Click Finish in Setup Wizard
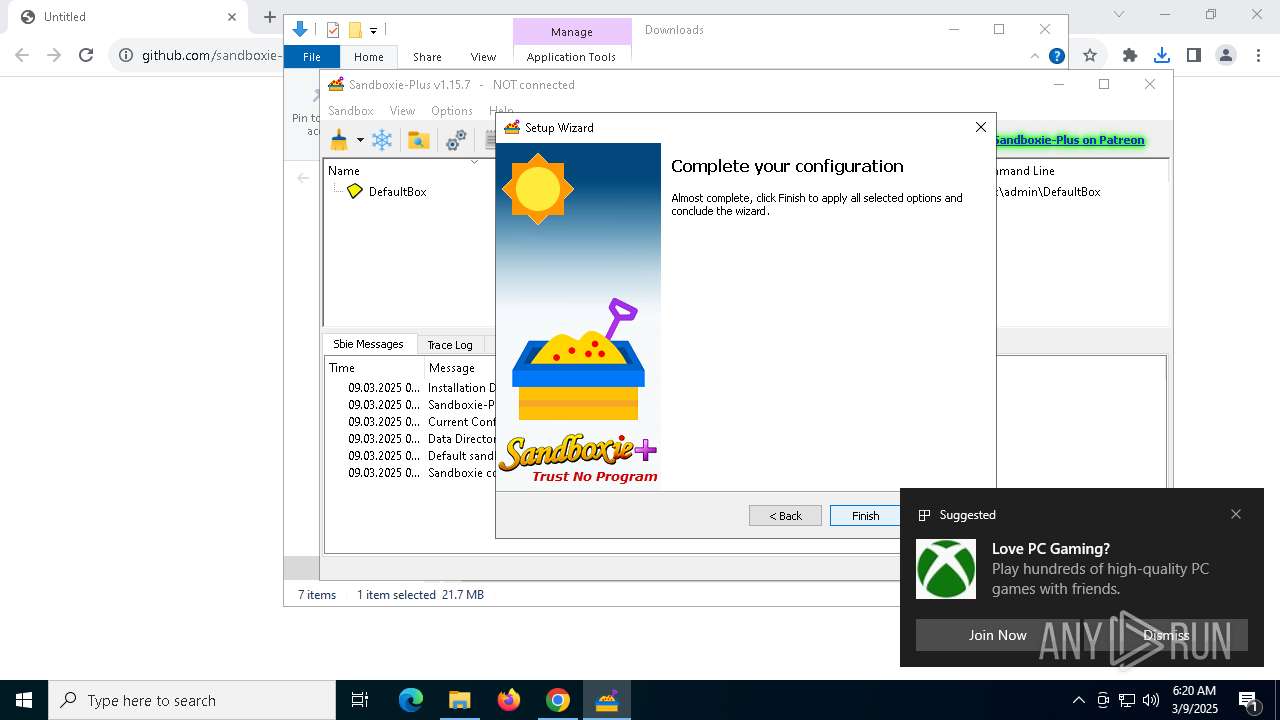This screenshot has height=720, width=1280. point(866,515)
